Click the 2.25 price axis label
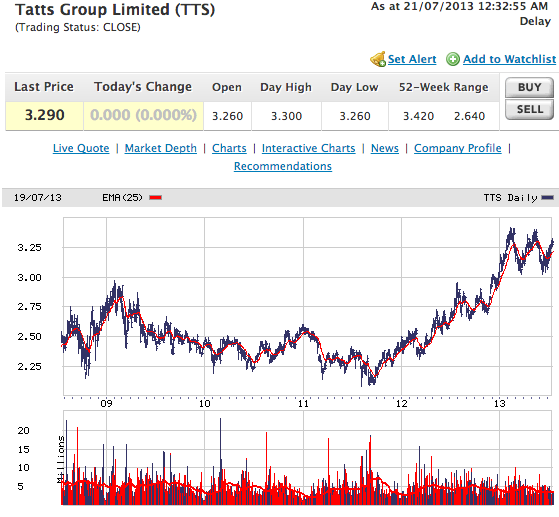This screenshot has height=517, width=559. (x=29, y=367)
